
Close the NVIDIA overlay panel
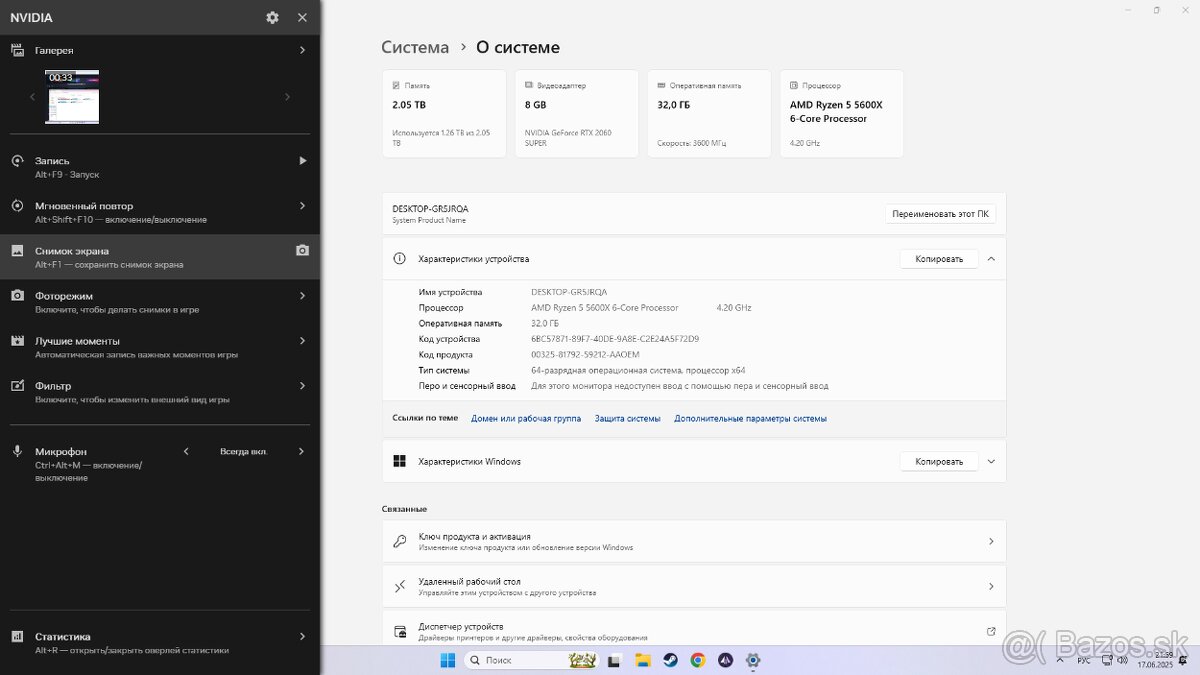(302, 17)
